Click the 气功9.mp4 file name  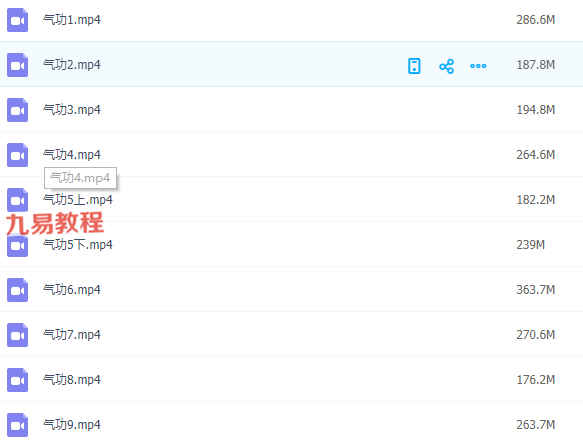[72, 424]
